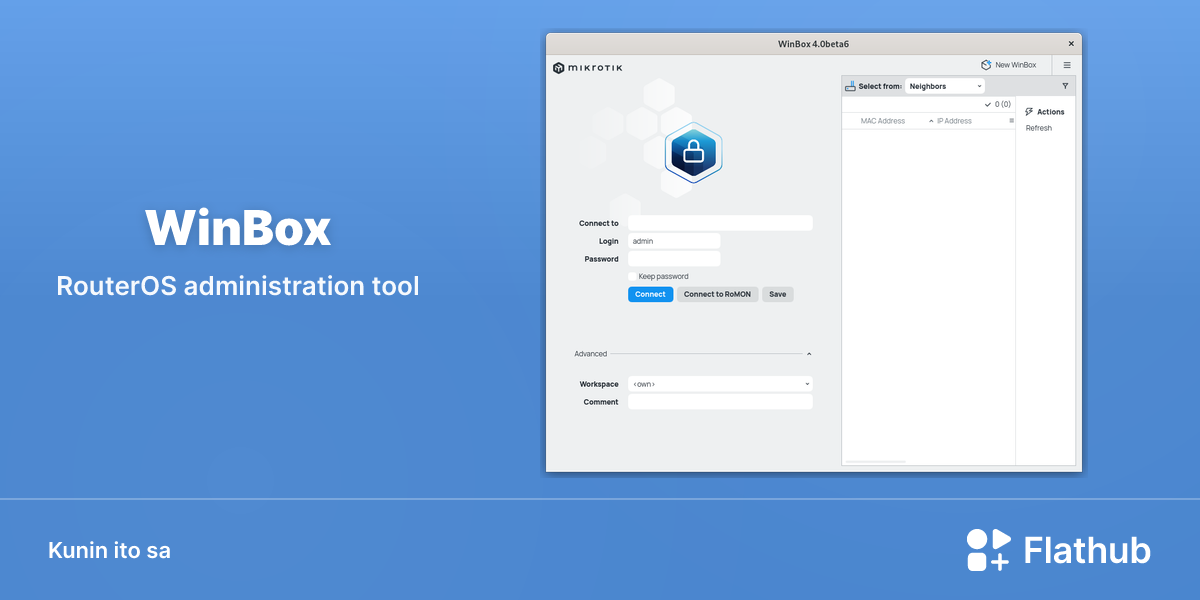The width and height of the screenshot is (1200, 600).
Task: Click the MAC Address column header
Action: tap(883, 121)
